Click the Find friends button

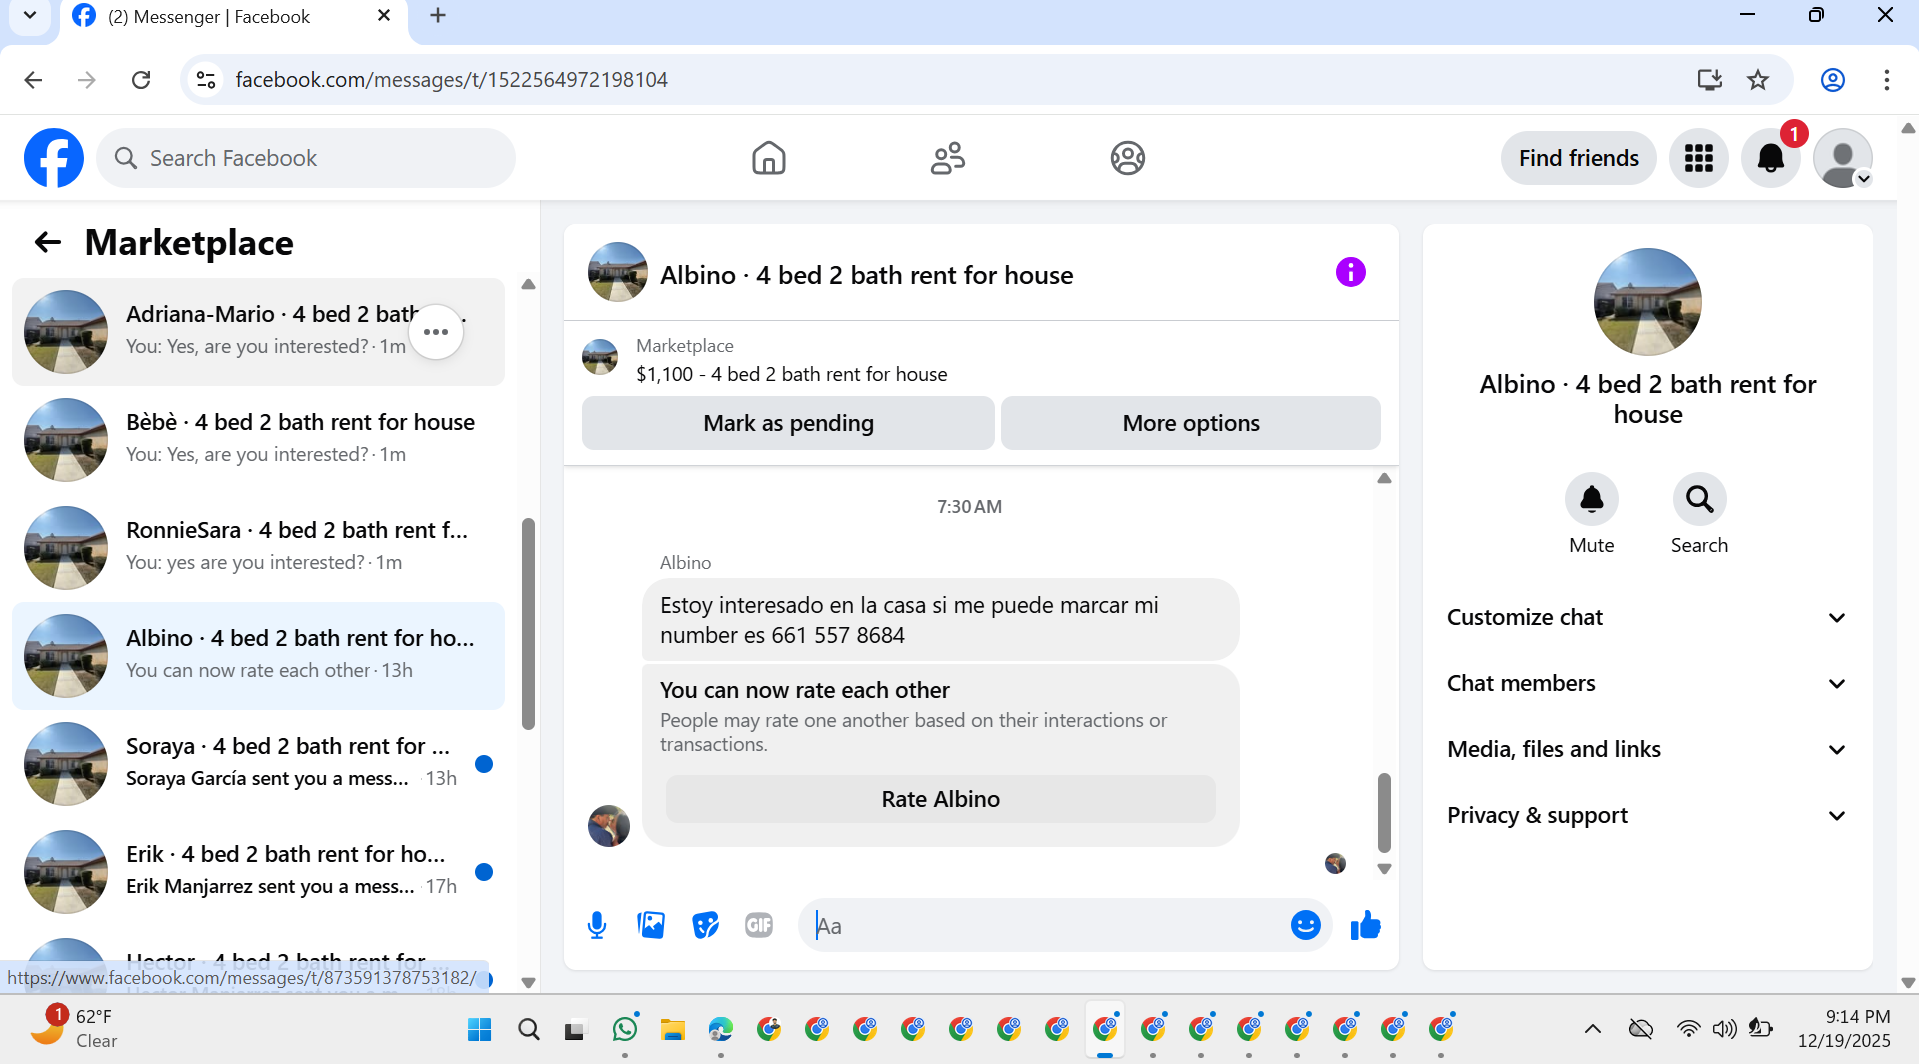(x=1578, y=158)
